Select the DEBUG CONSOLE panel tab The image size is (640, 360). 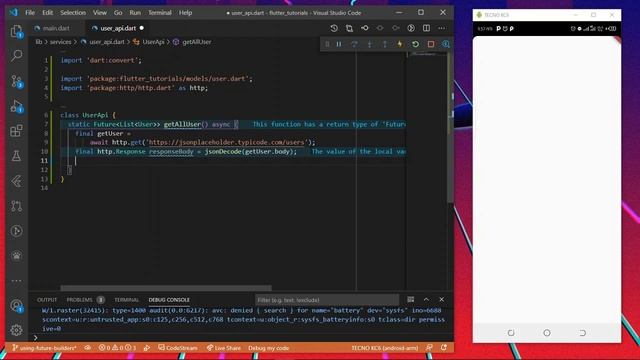169,300
